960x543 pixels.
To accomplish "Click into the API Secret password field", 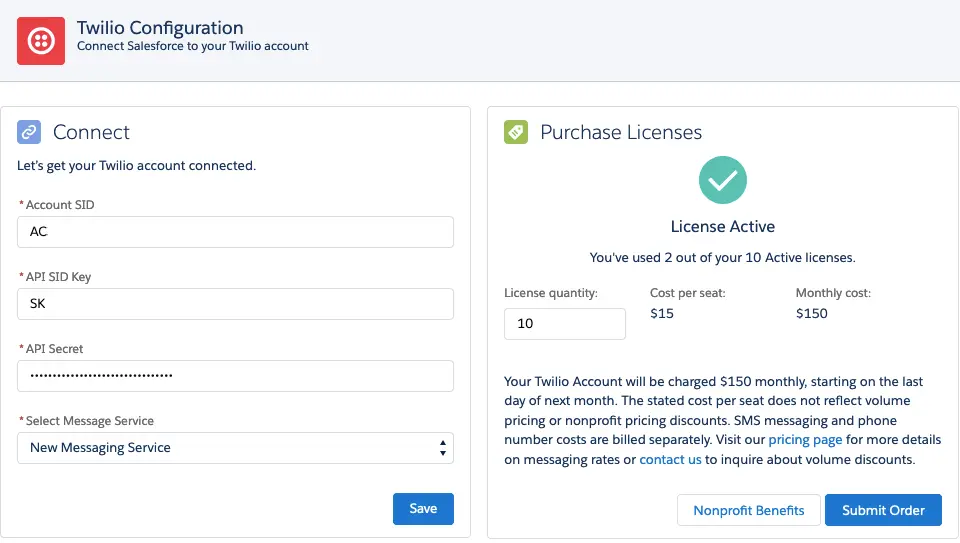I will tap(235, 376).
